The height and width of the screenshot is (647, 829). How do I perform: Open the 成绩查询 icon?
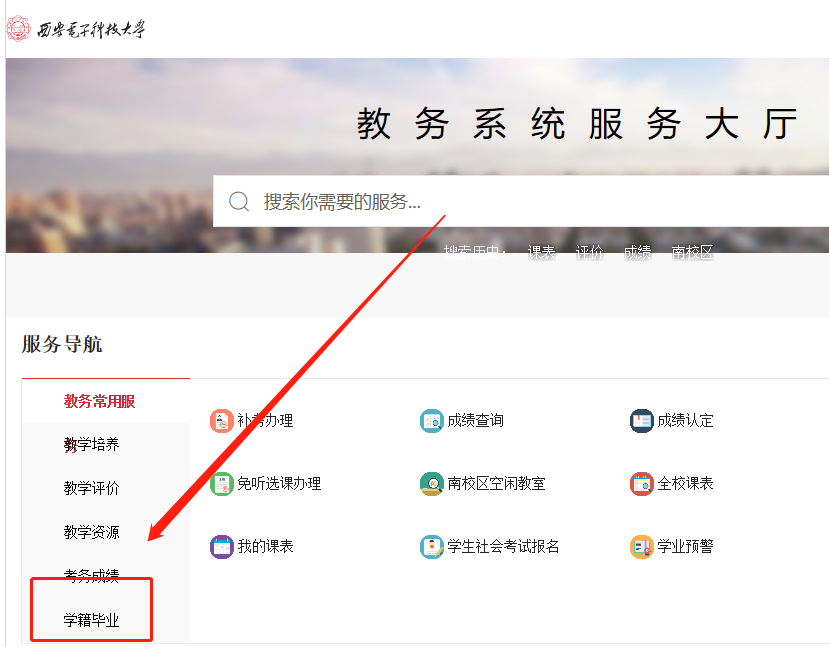coord(431,421)
